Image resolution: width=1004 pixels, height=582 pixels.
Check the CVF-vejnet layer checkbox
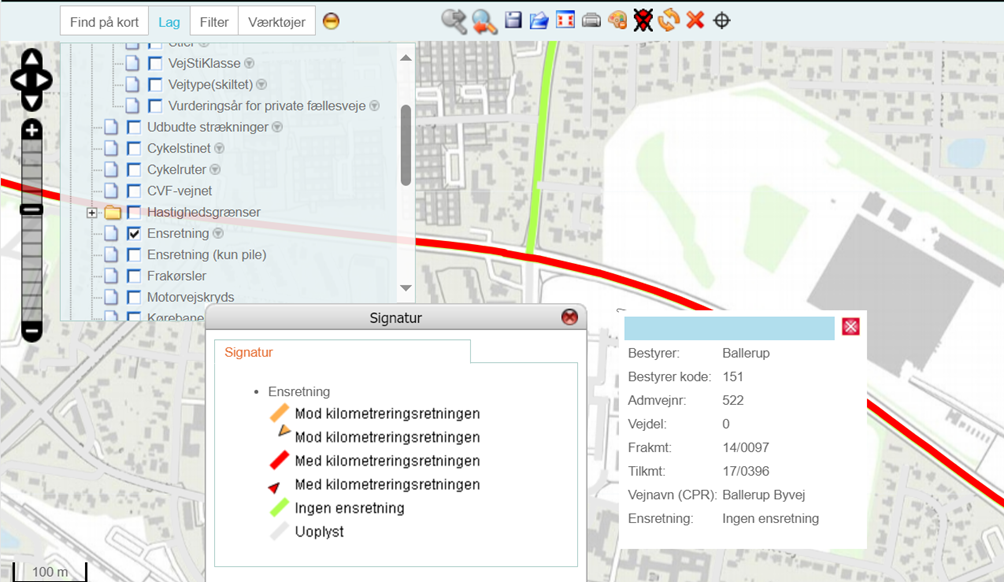point(134,191)
